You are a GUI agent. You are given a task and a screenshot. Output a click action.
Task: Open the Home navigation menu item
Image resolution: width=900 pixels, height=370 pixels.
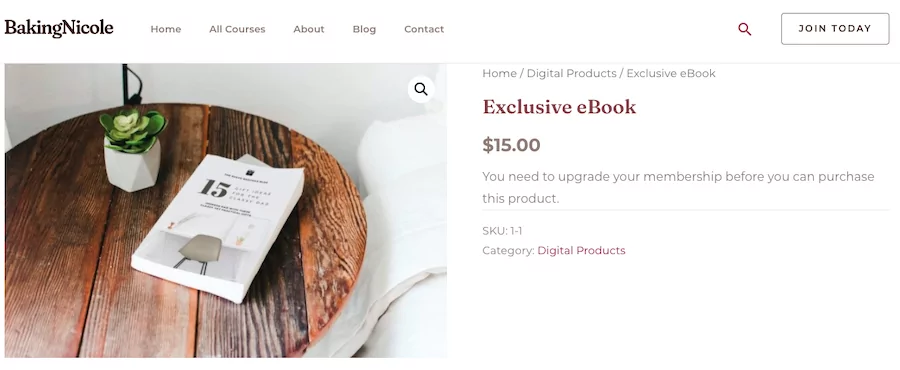click(166, 29)
